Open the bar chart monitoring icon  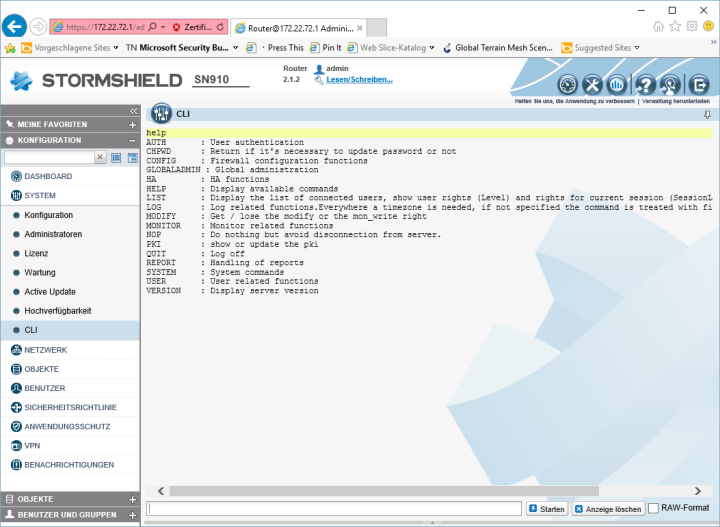tap(618, 85)
